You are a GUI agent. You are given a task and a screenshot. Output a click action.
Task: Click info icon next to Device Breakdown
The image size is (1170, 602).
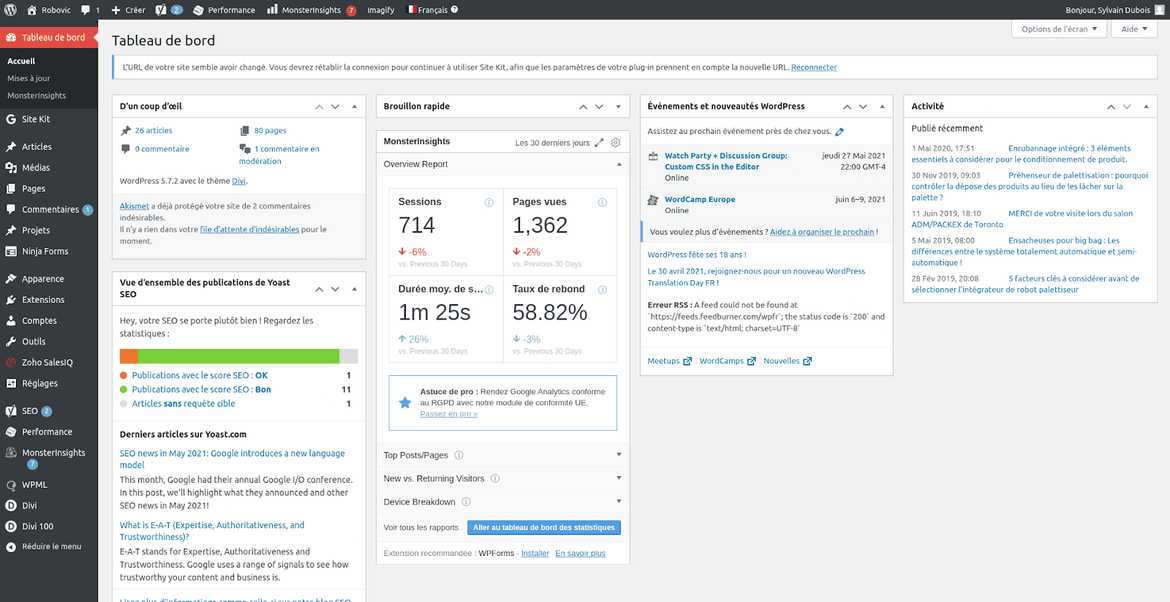[x=466, y=502]
